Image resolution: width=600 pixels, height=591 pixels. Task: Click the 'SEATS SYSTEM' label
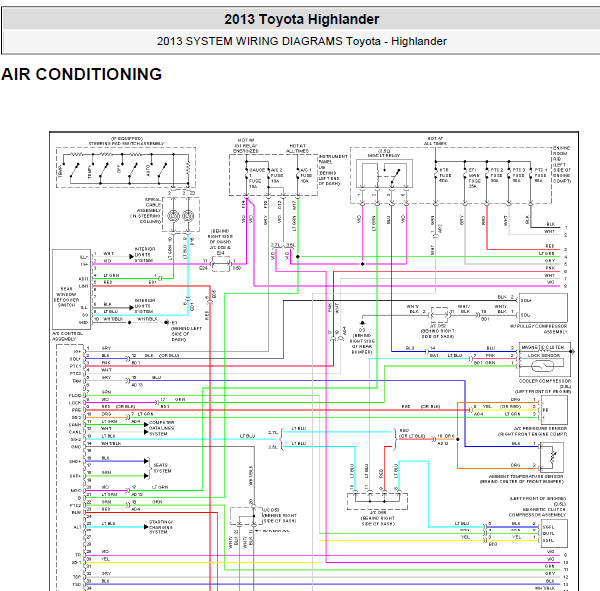point(162,468)
